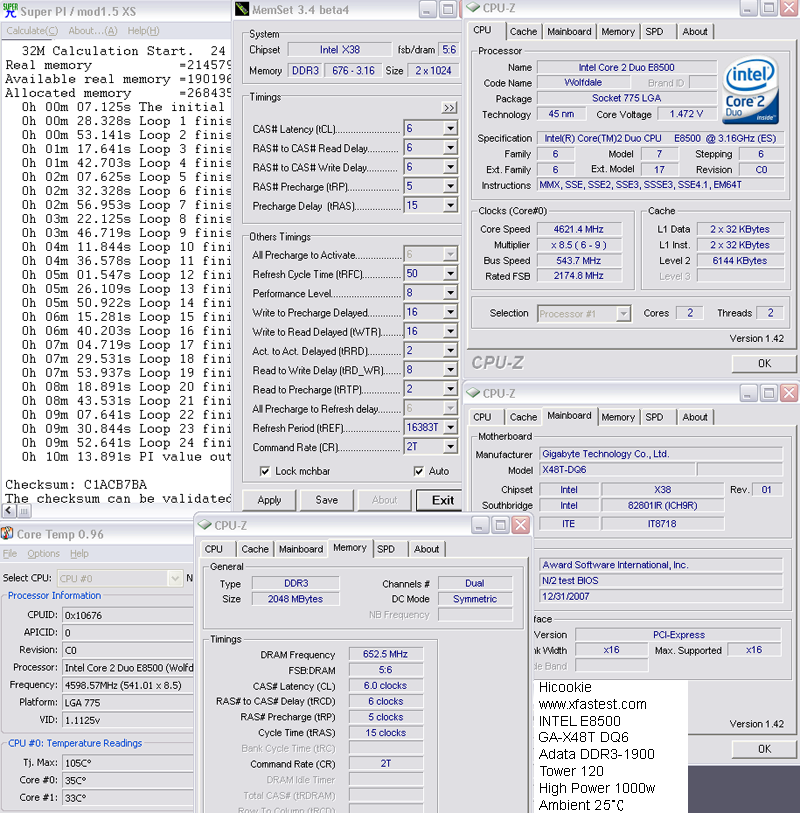The height and width of the screenshot is (813, 800).
Task: Open the Performance Level dropdown
Action: click(x=450, y=293)
